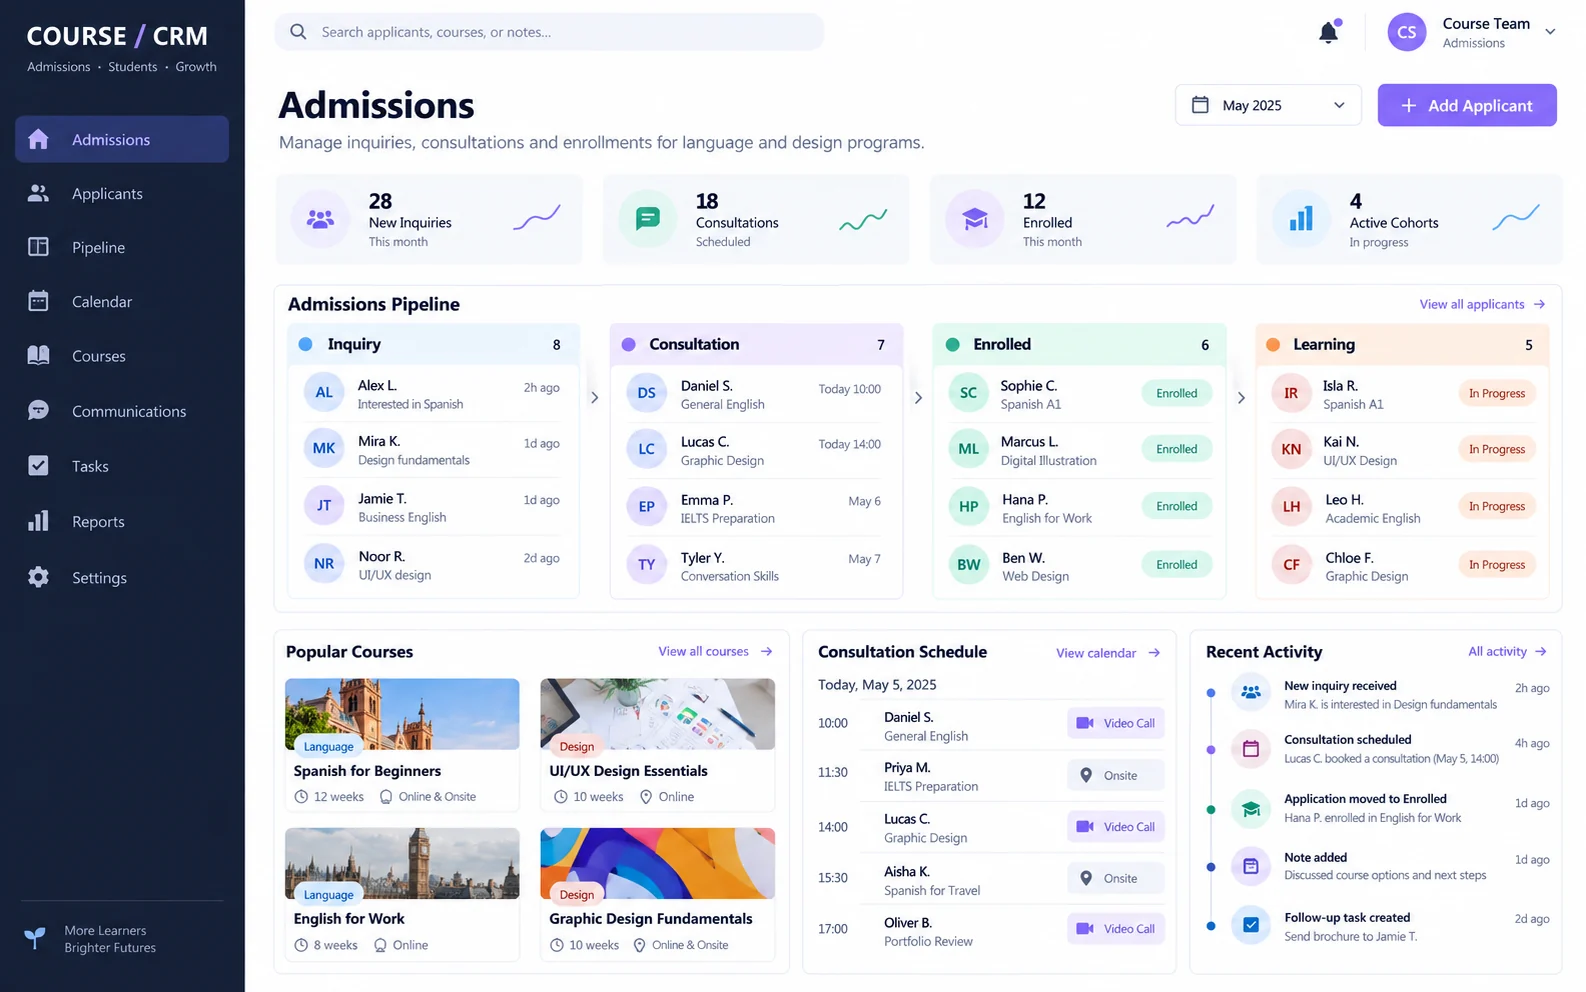This screenshot has height=992, width=1586.
Task: Click the Pipeline sidebar icon
Action: click(38, 247)
